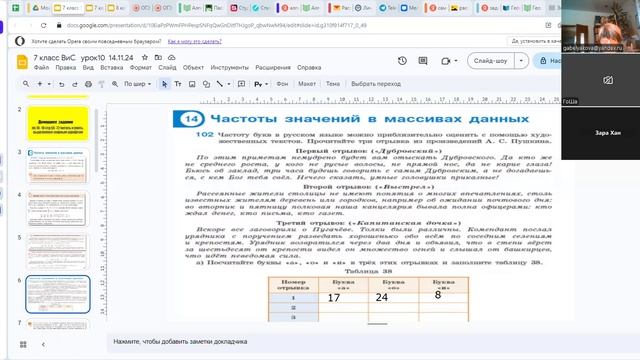The image size is (640, 360).
Task: Click the Как я могу это сделать link
Action: coord(195,42)
